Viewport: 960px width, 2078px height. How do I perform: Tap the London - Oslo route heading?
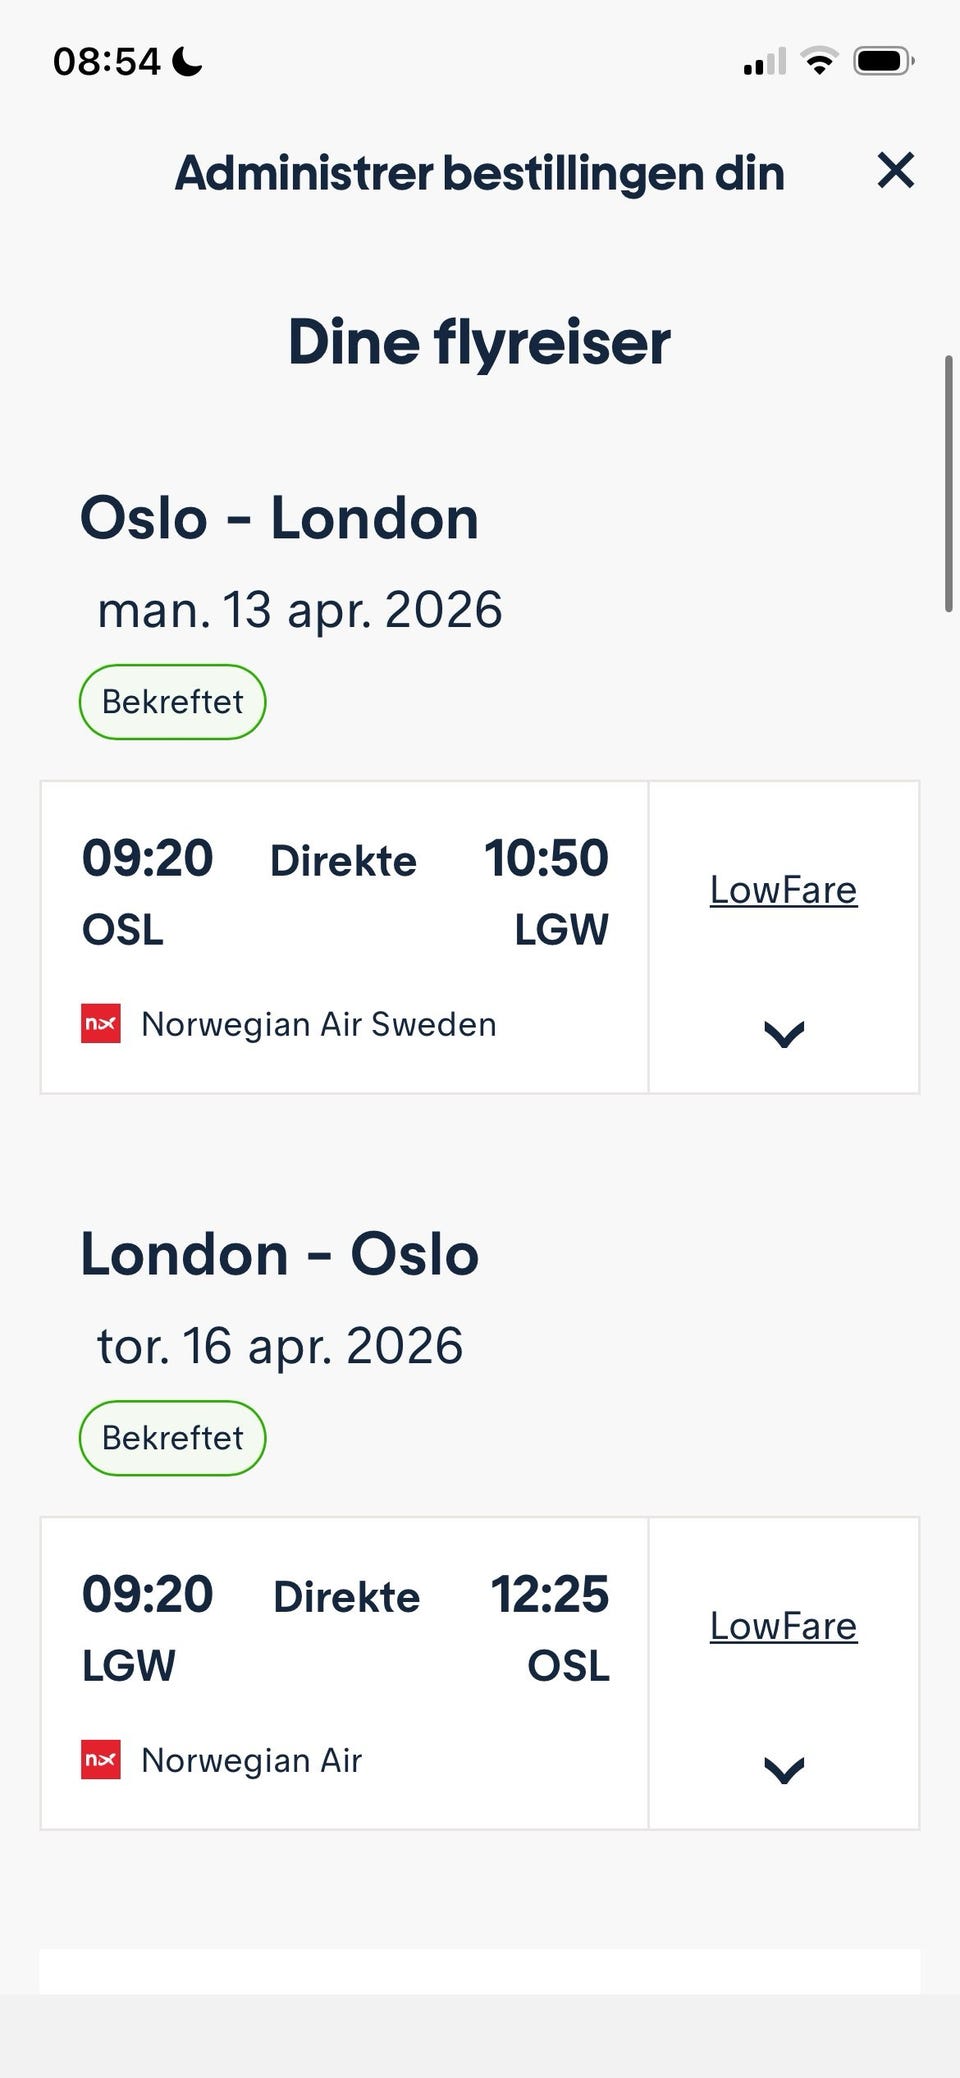click(x=279, y=1254)
